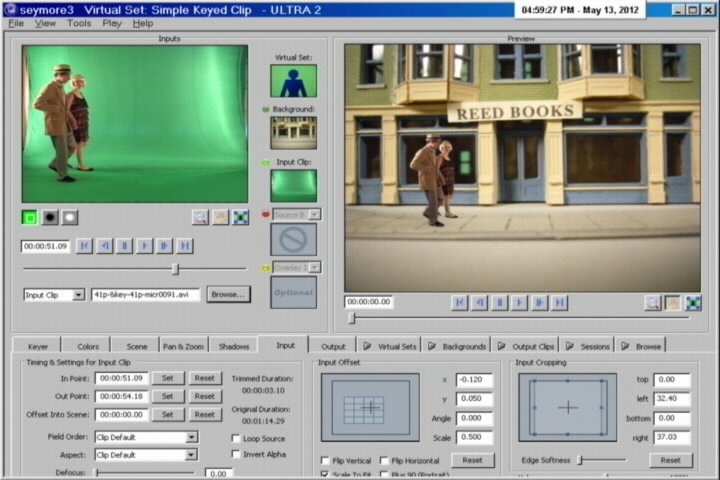The image size is (720, 480).
Task: Click the Edge Softness slider handle
Action: [x=579, y=460]
